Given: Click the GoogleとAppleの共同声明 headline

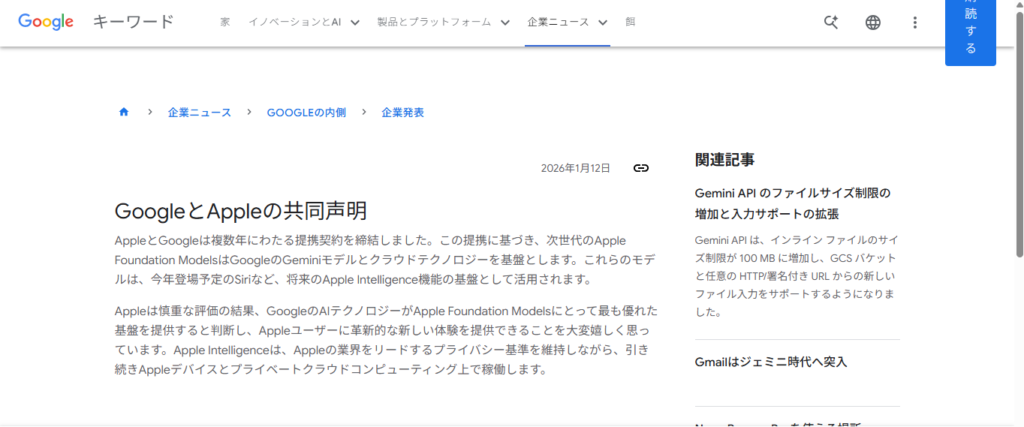Looking at the screenshot, I should (240, 211).
